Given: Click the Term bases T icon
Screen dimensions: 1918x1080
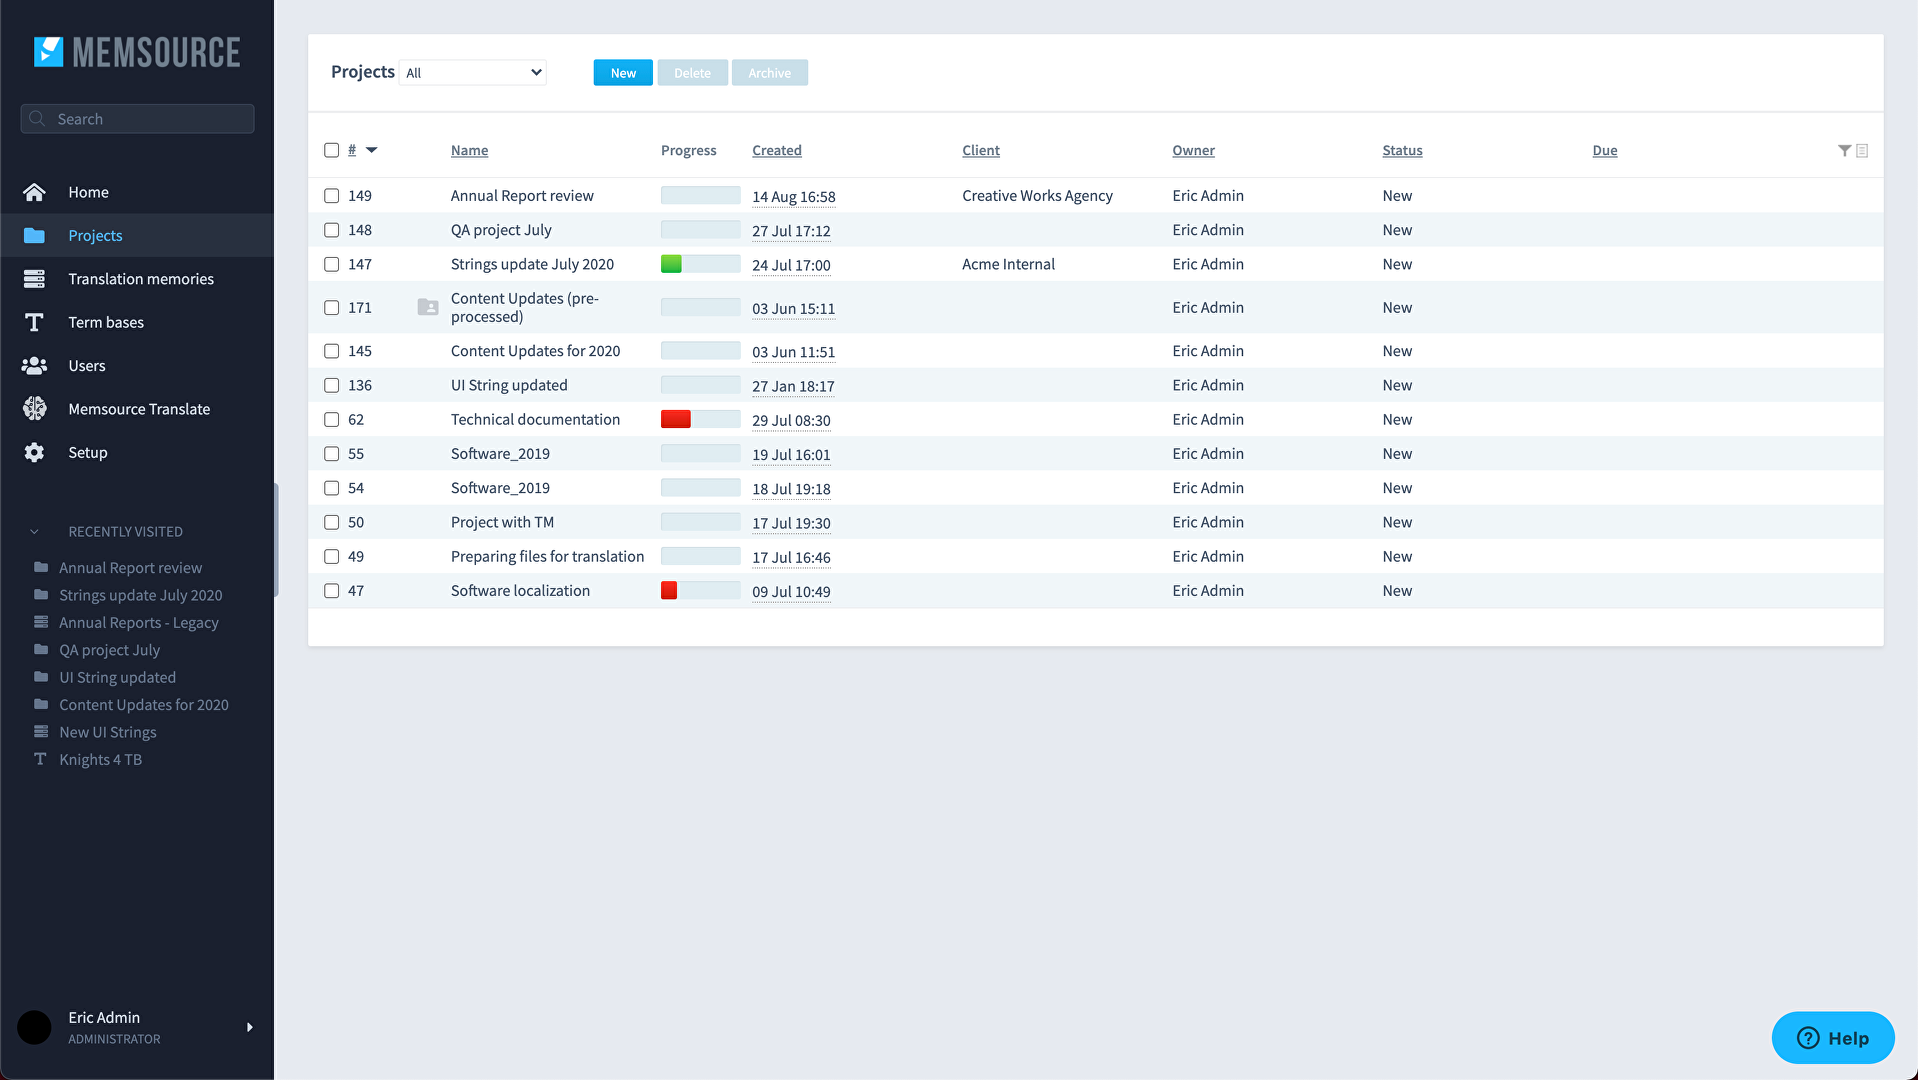Looking at the screenshot, I should coord(34,322).
